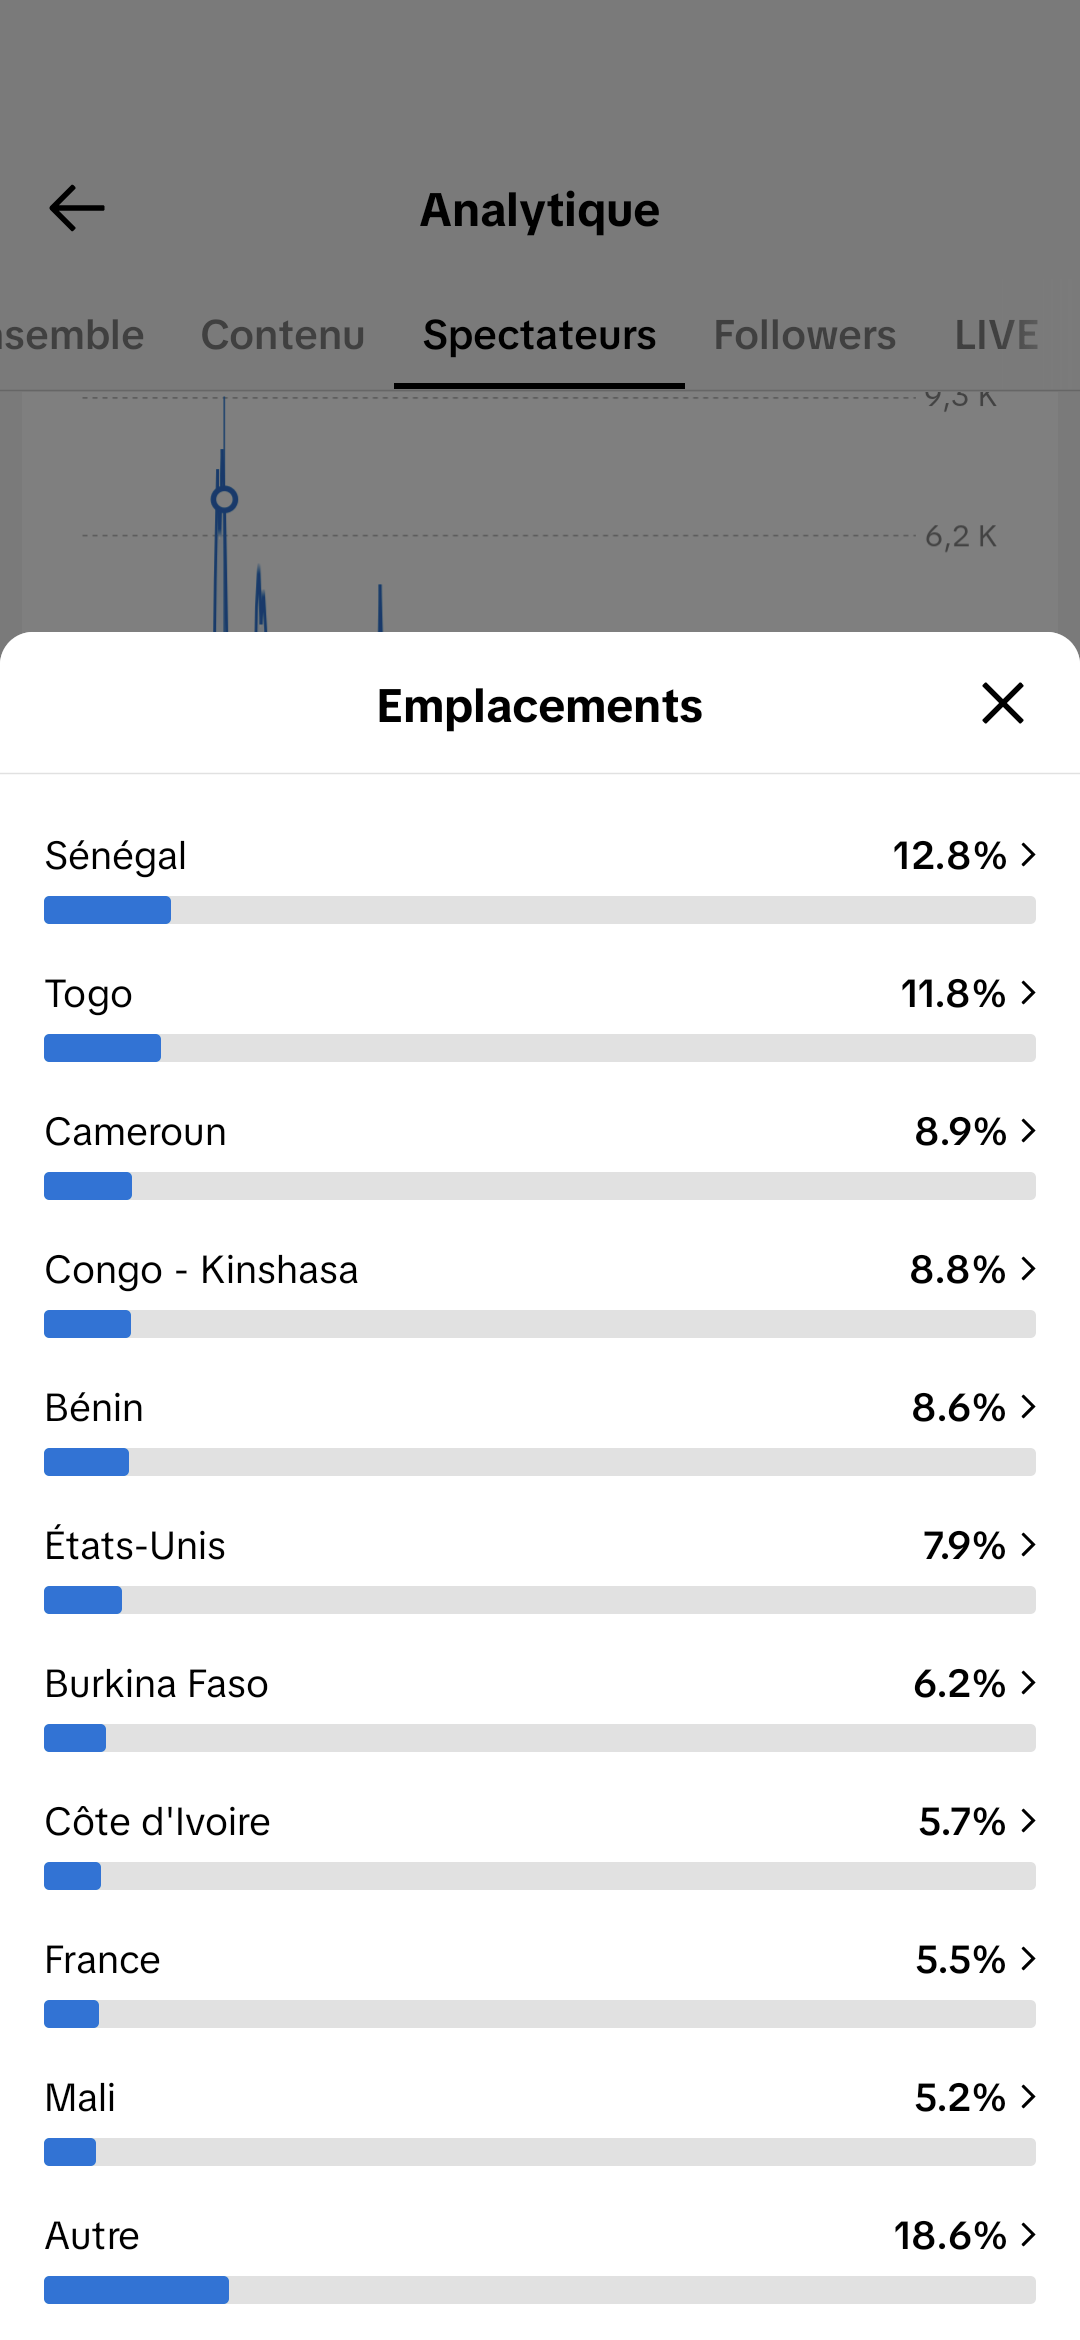This screenshot has width=1080, height=2340.
Task: Expand Côte d'Ivoire chevron
Action: click(1028, 1821)
